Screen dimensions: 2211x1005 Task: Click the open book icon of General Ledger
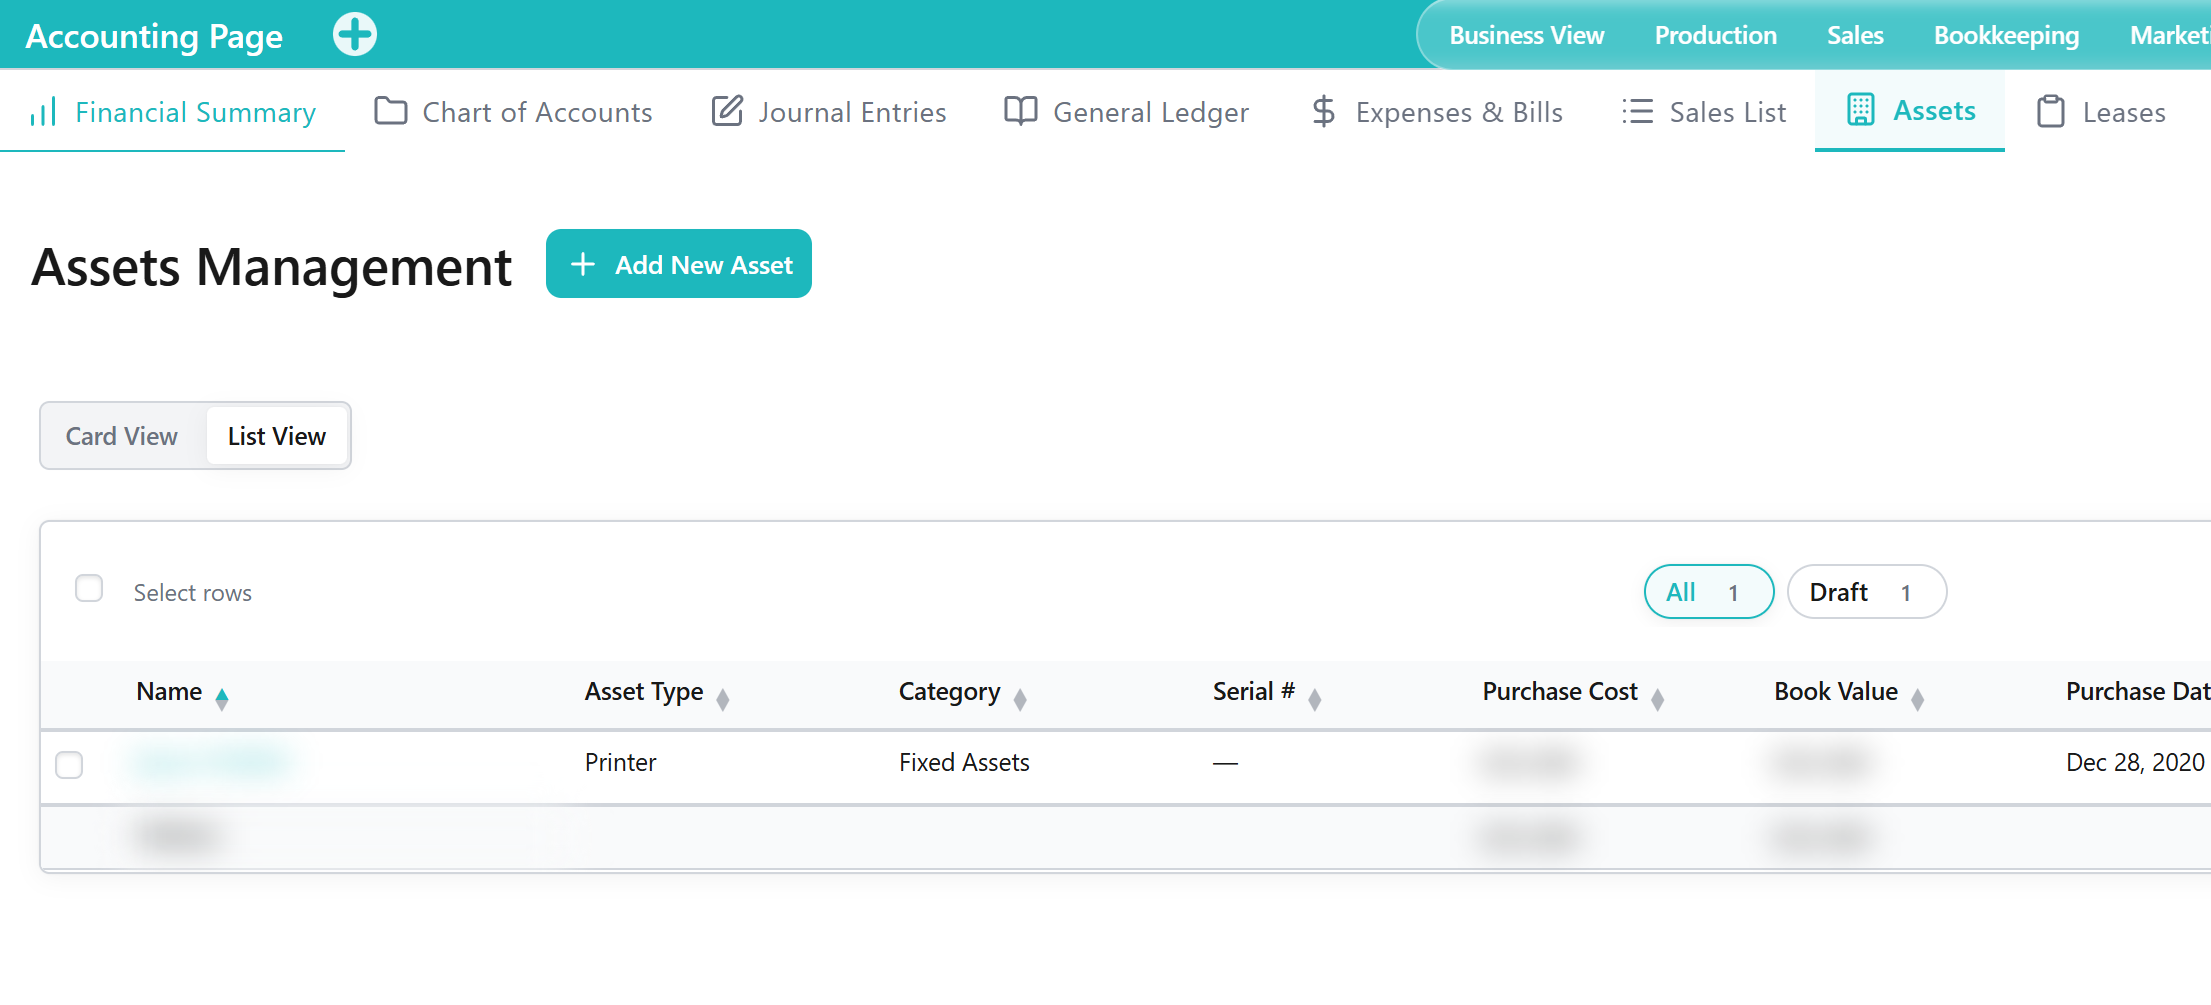(x=1021, y=111)
